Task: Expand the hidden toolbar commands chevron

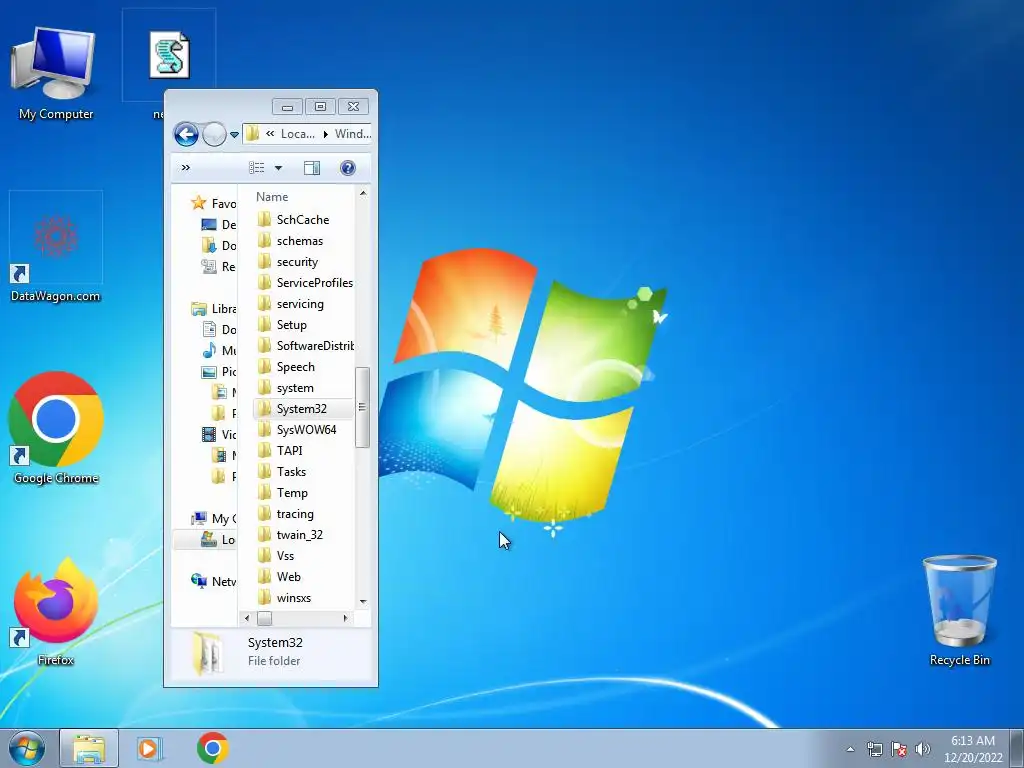Action: (185, 168)
